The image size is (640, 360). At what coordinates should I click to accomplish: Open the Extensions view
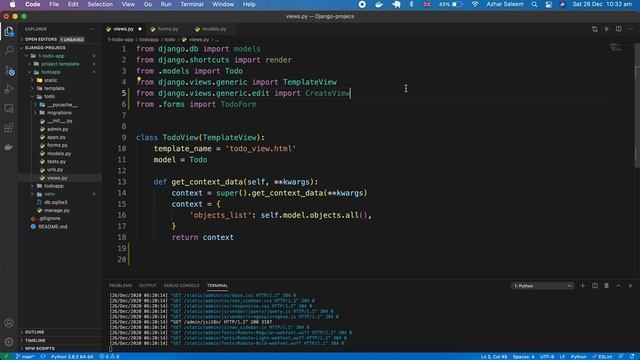(9, 128)
